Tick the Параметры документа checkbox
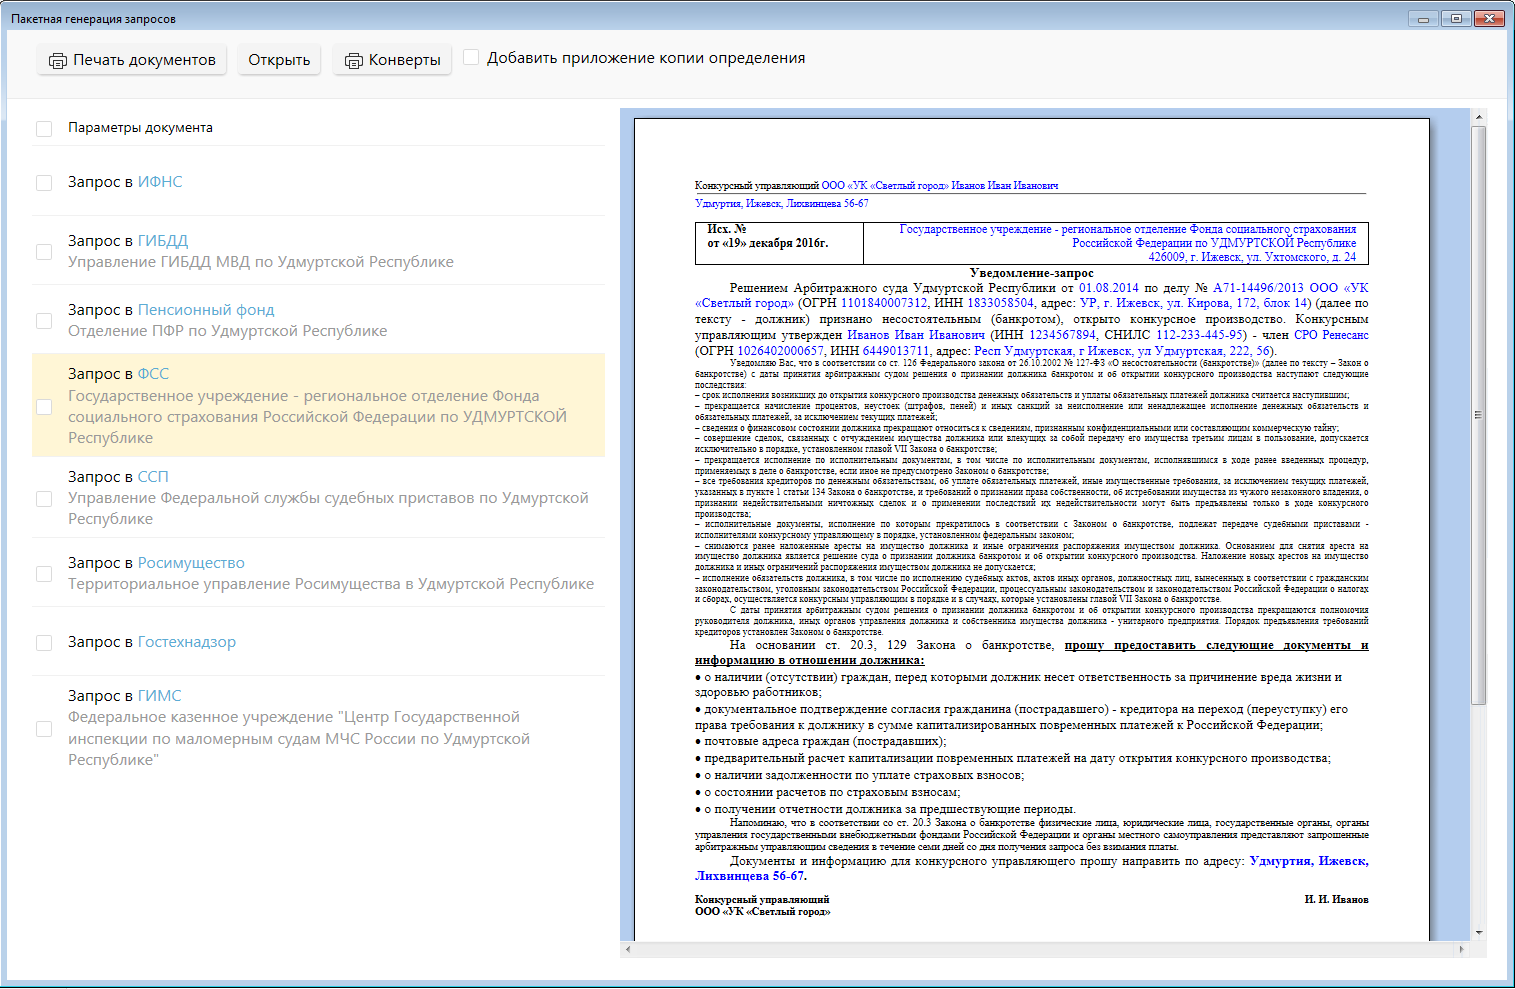The height and width of the screenshot is (989, 1515). (x=44, y=129)
